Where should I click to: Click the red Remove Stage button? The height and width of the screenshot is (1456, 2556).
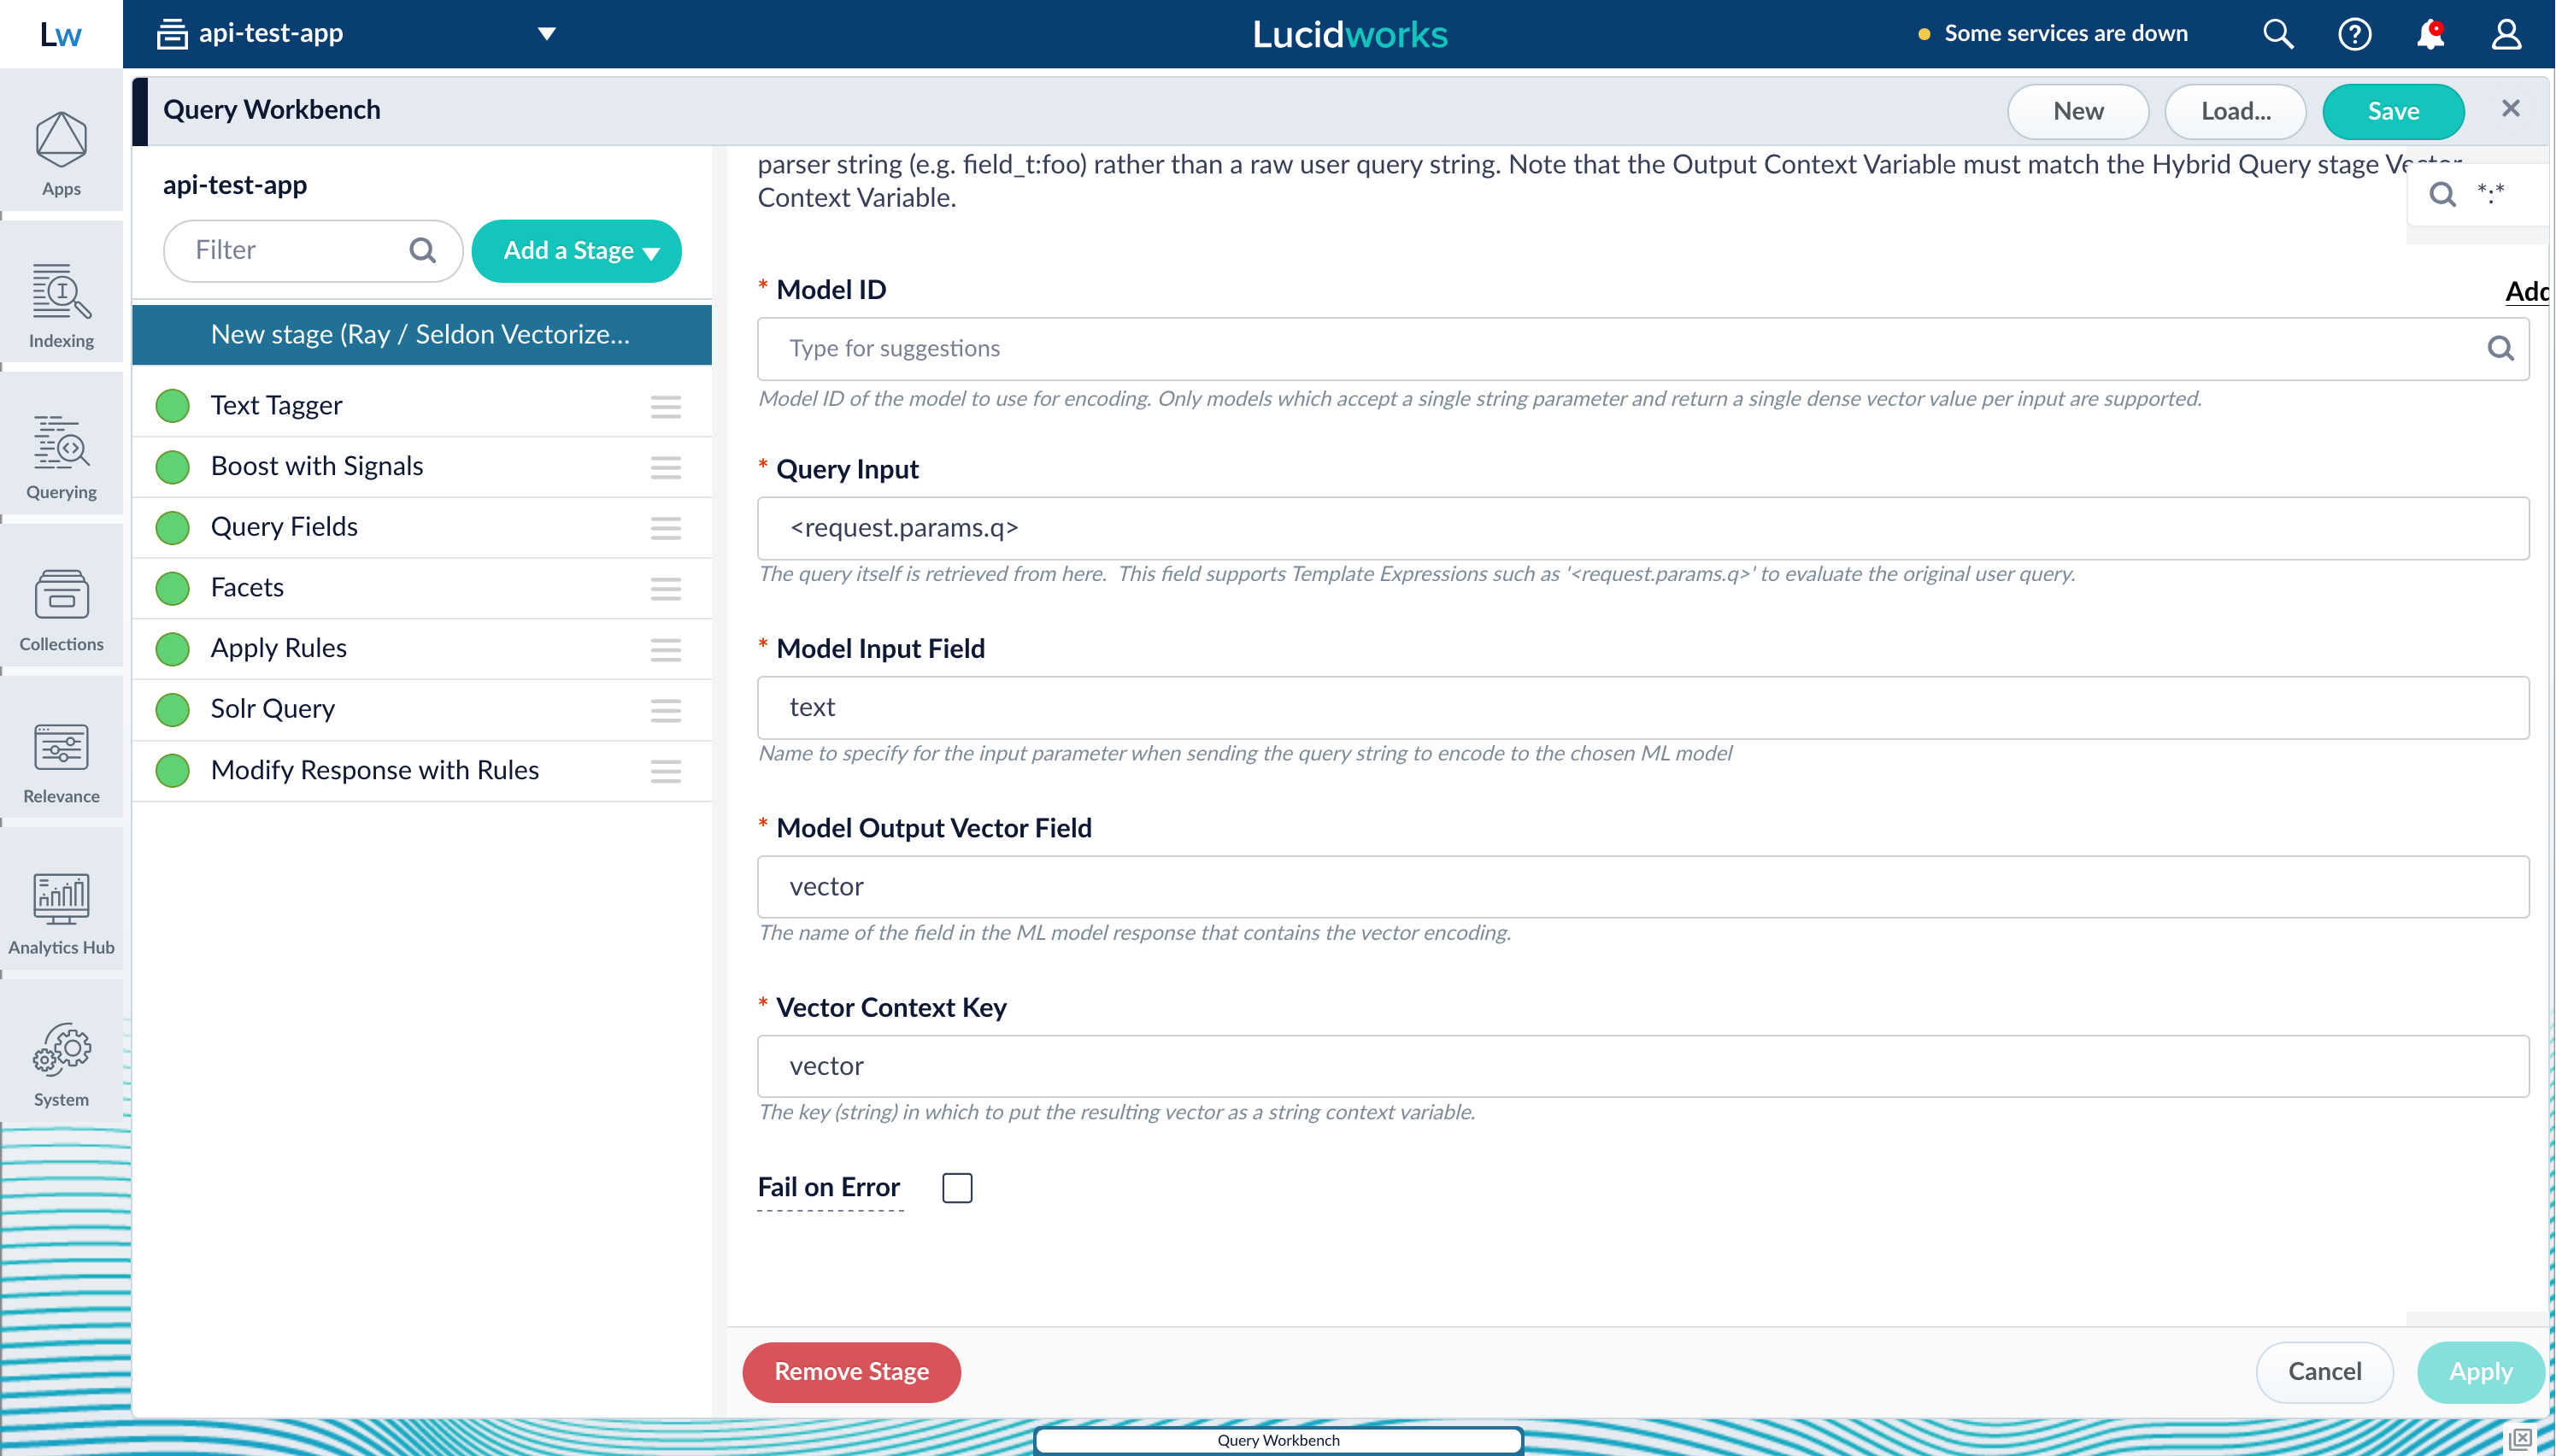point(851,1371)
